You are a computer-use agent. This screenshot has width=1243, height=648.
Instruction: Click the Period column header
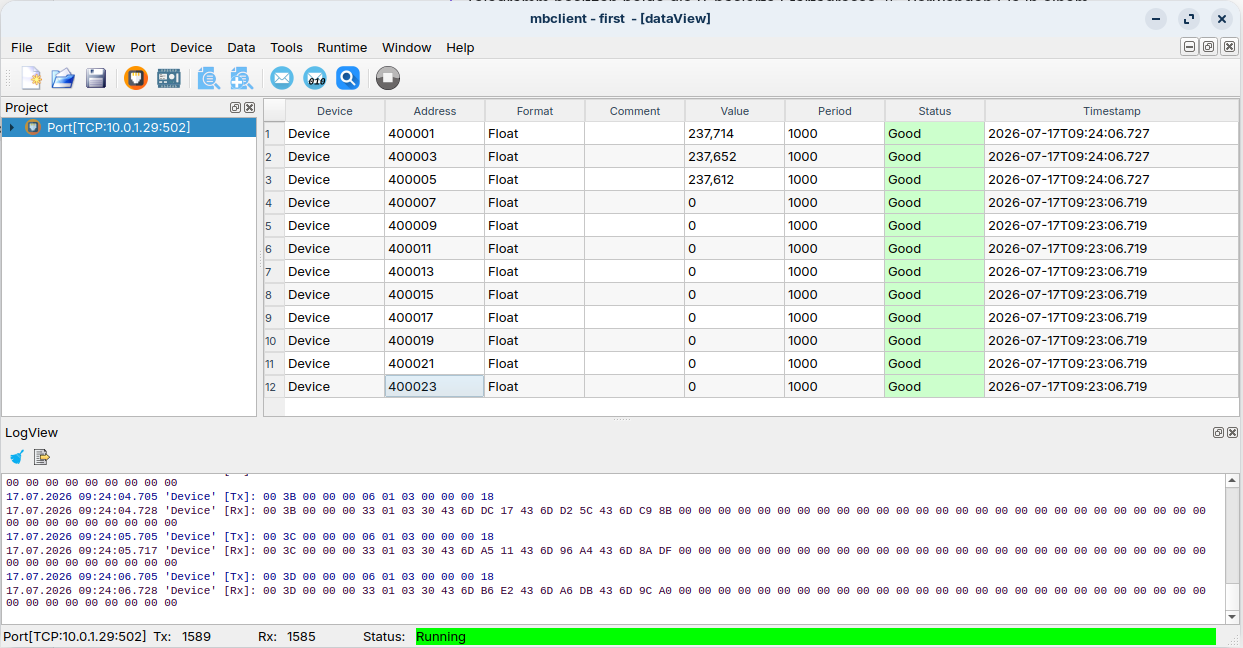click(835, 111)
